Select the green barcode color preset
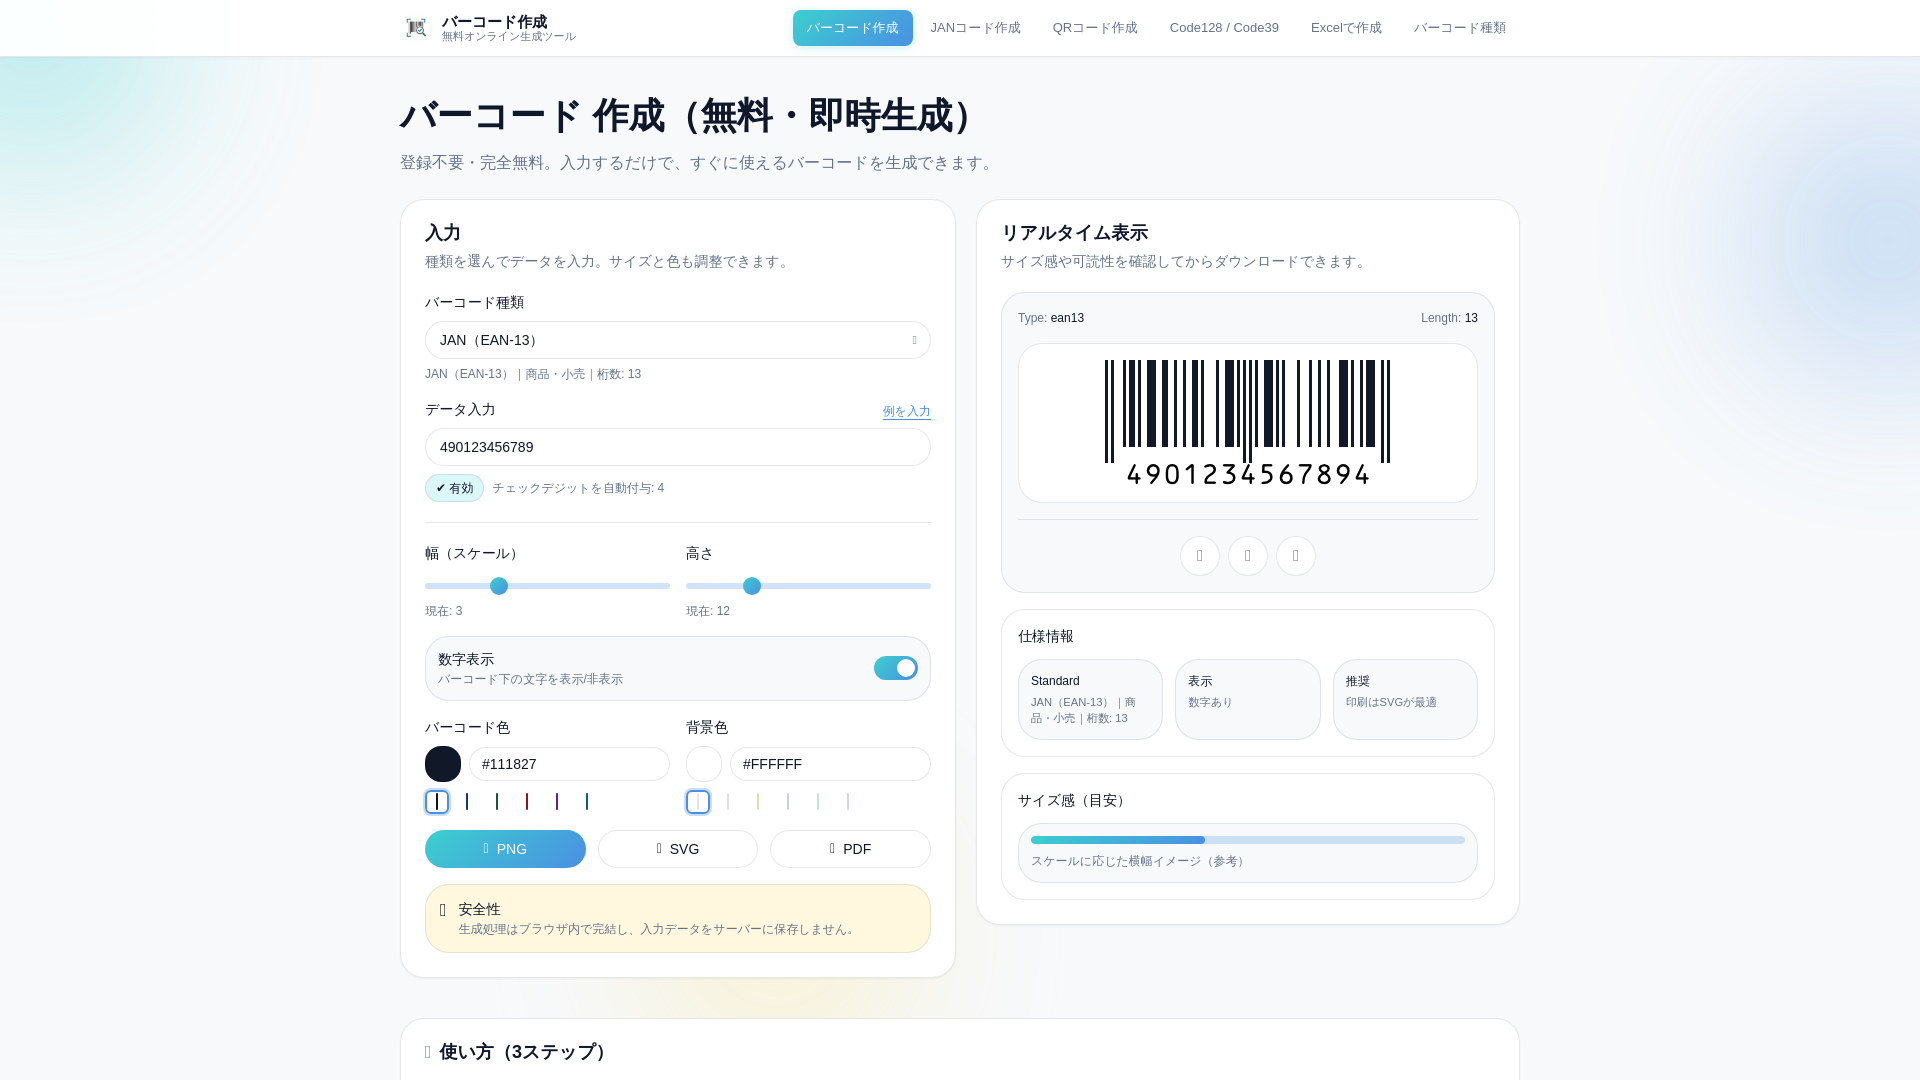 [x=497, y=802]
